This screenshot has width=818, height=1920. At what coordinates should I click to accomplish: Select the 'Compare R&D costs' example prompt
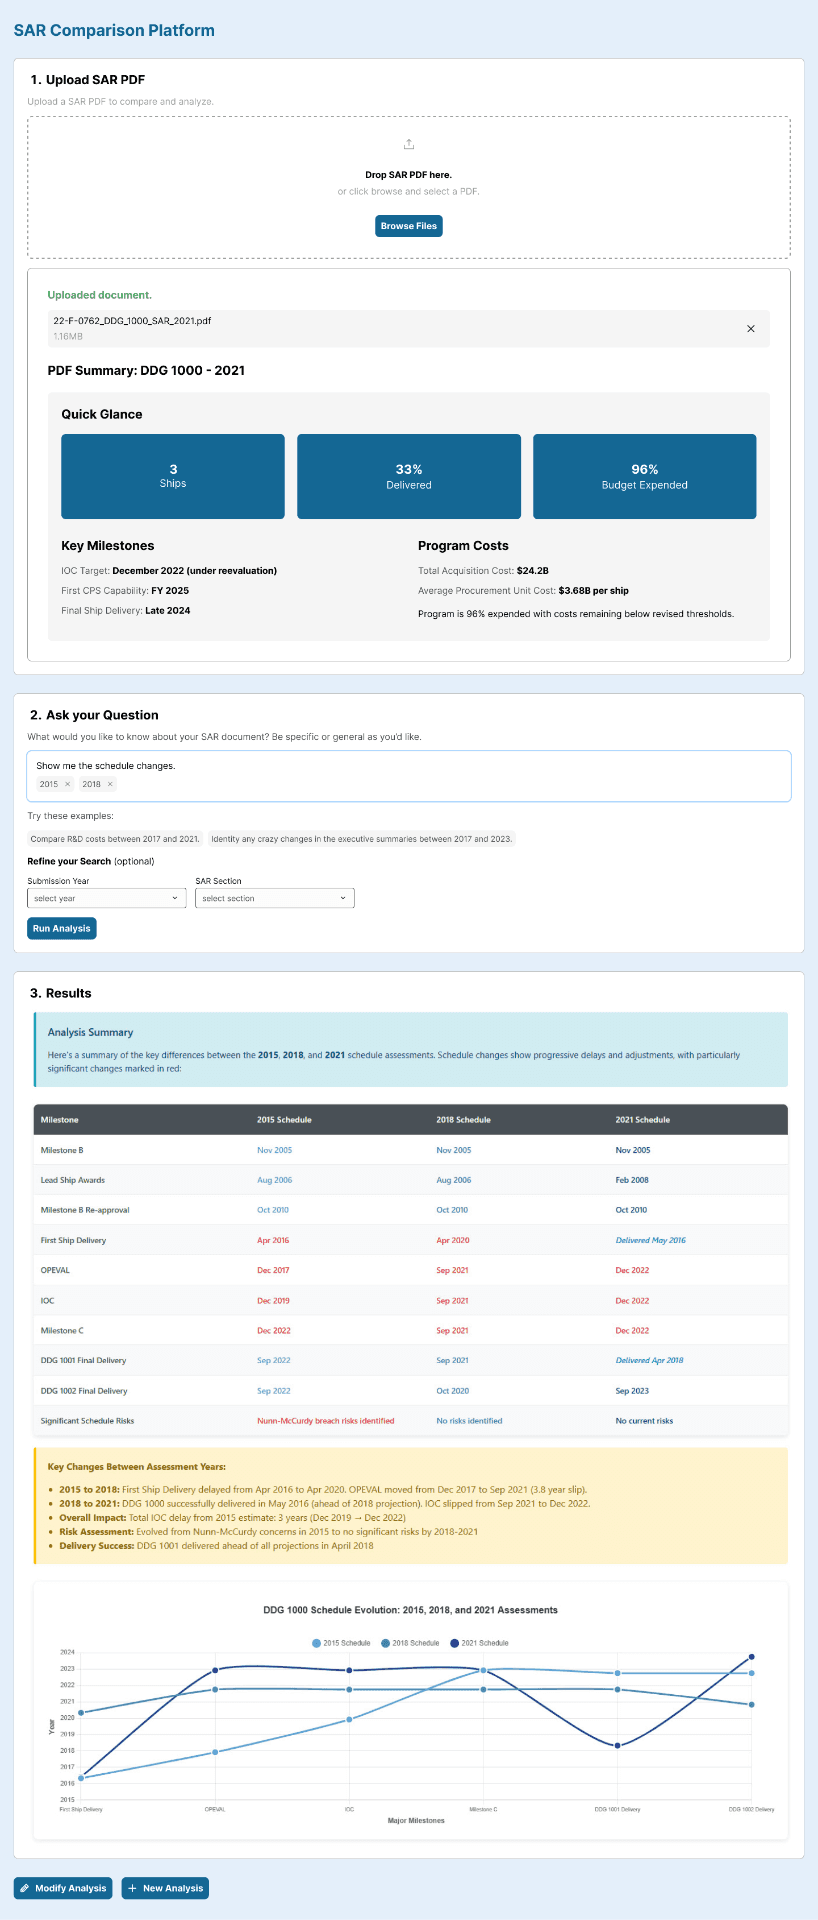pyautogui.click(x=115, y=839)
